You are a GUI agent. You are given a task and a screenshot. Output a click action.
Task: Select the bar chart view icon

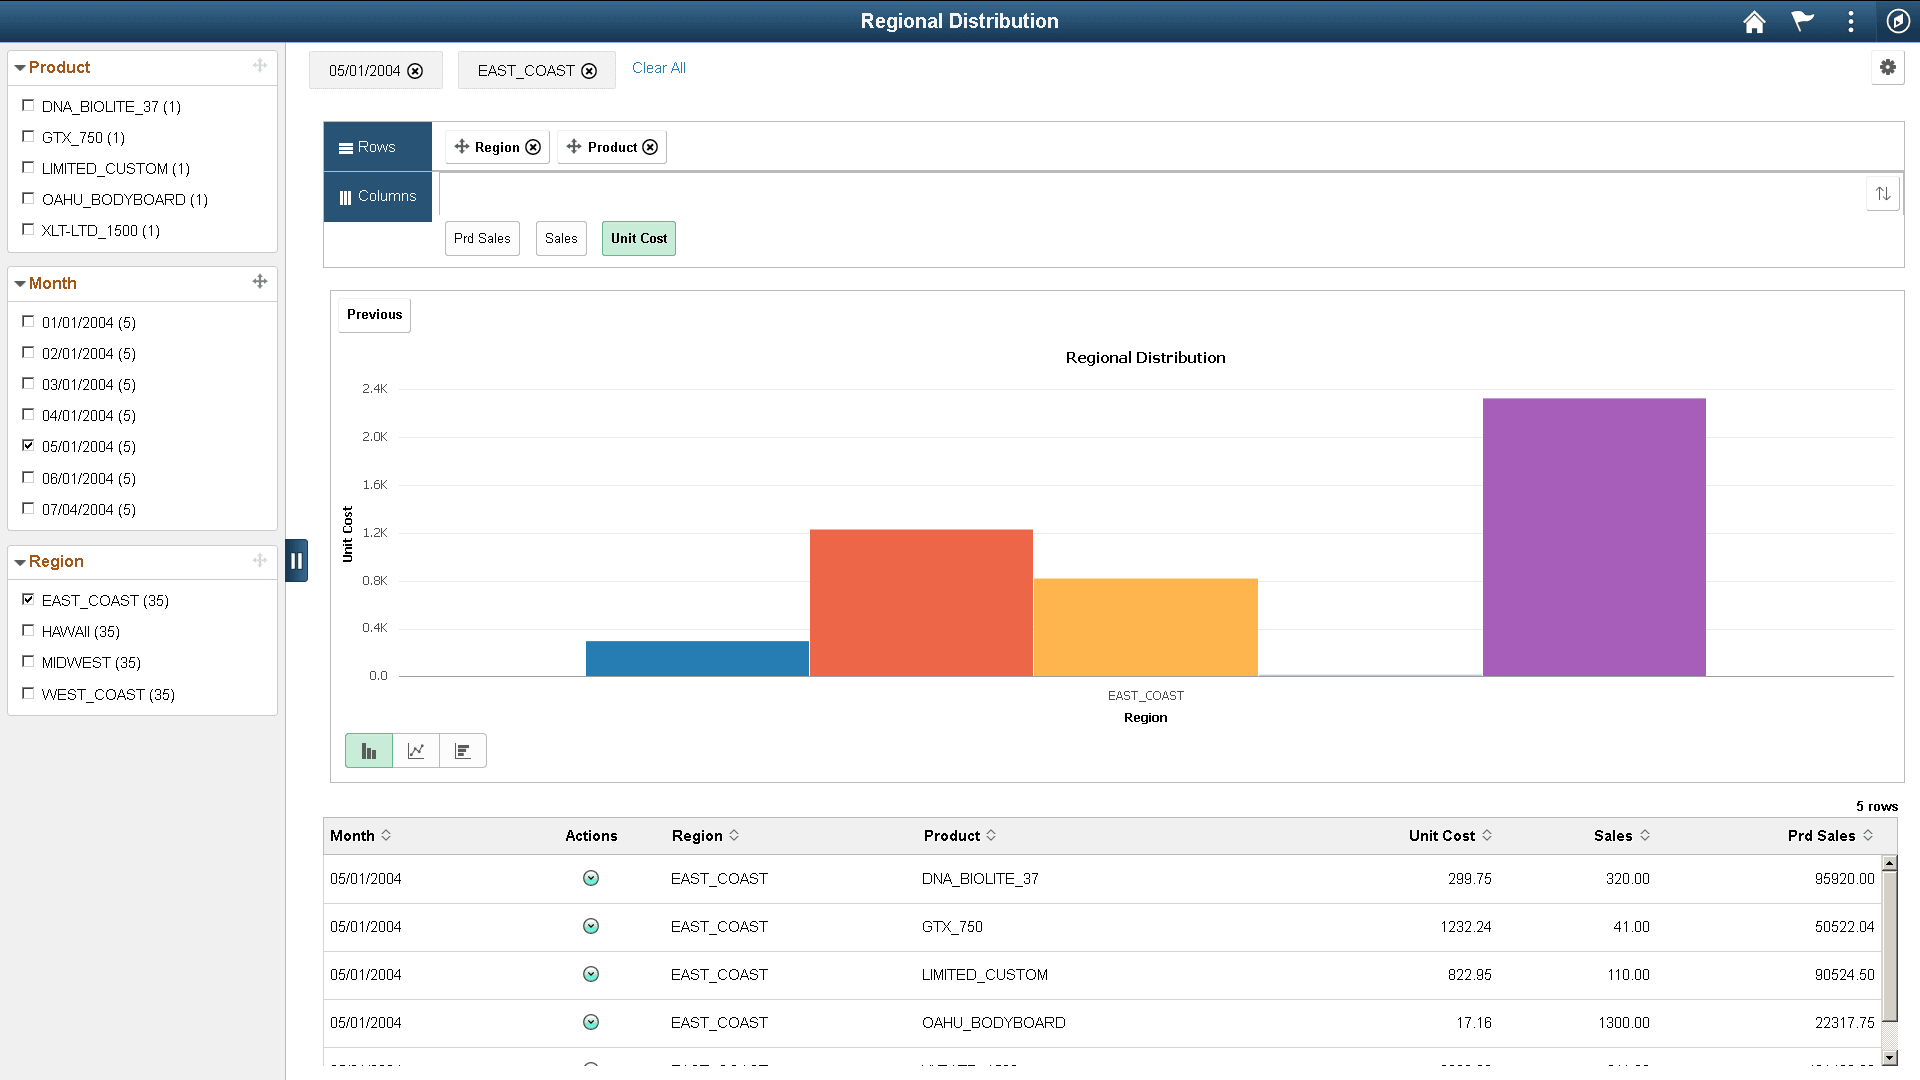point(368,750)
